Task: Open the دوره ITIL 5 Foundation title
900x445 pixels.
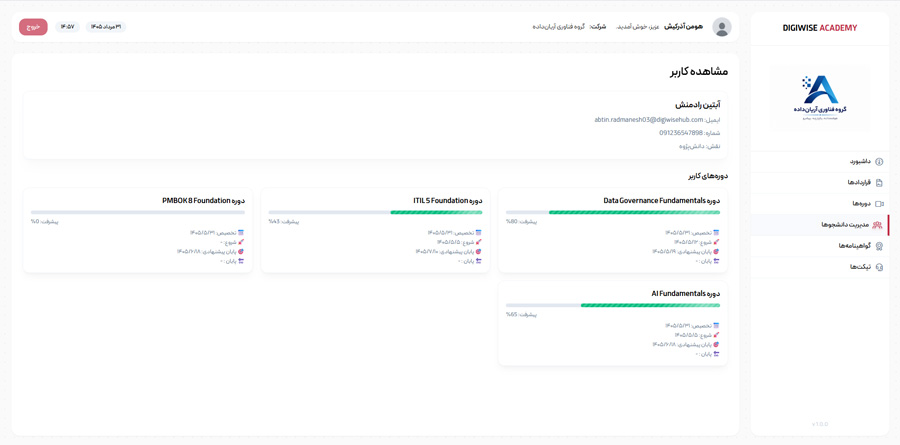Action: click(448, 200)
